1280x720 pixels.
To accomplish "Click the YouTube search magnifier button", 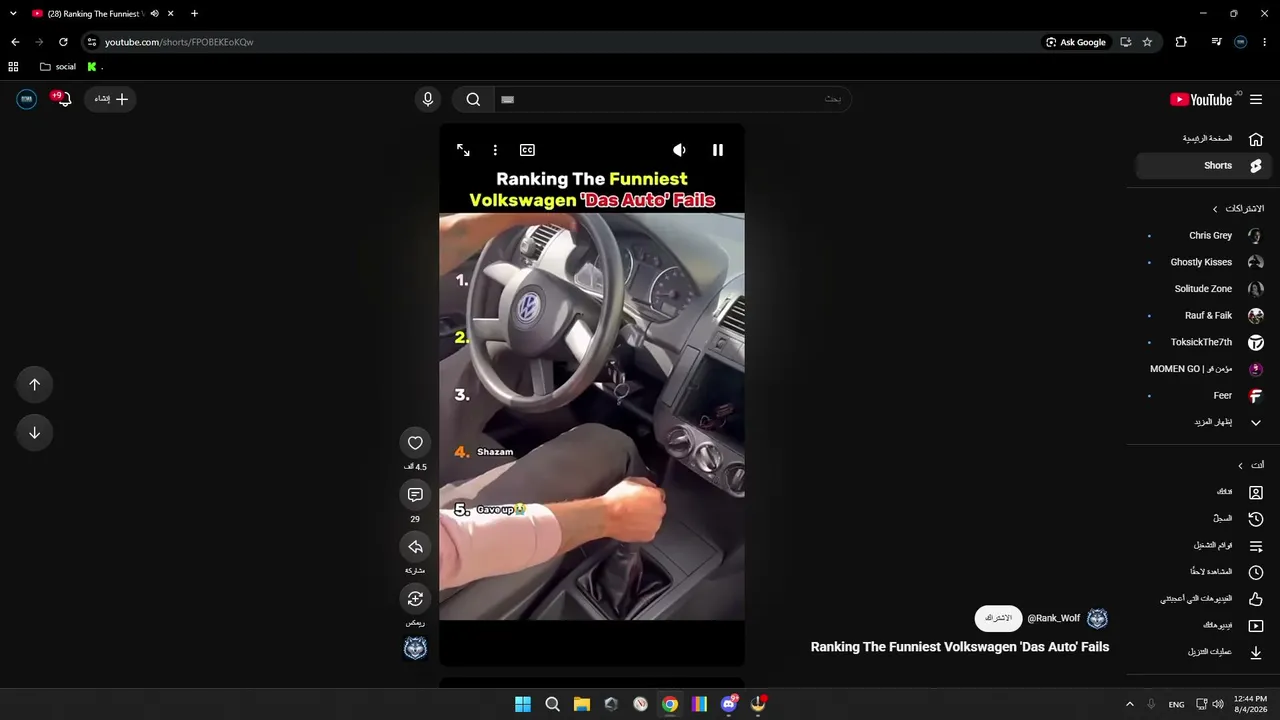I will [473, 99].
